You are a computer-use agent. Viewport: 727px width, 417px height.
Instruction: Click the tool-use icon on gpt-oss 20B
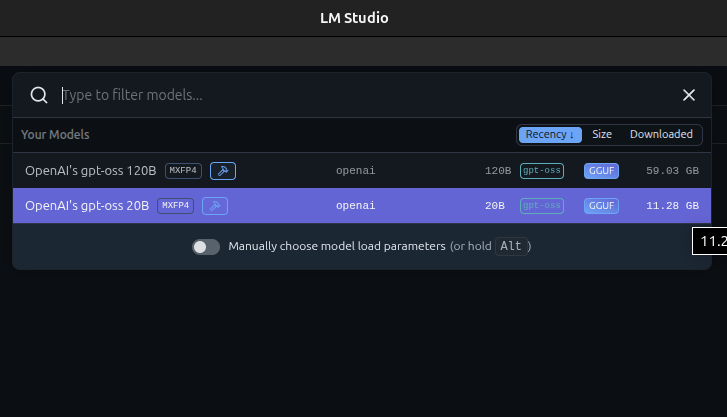(215, 206)
